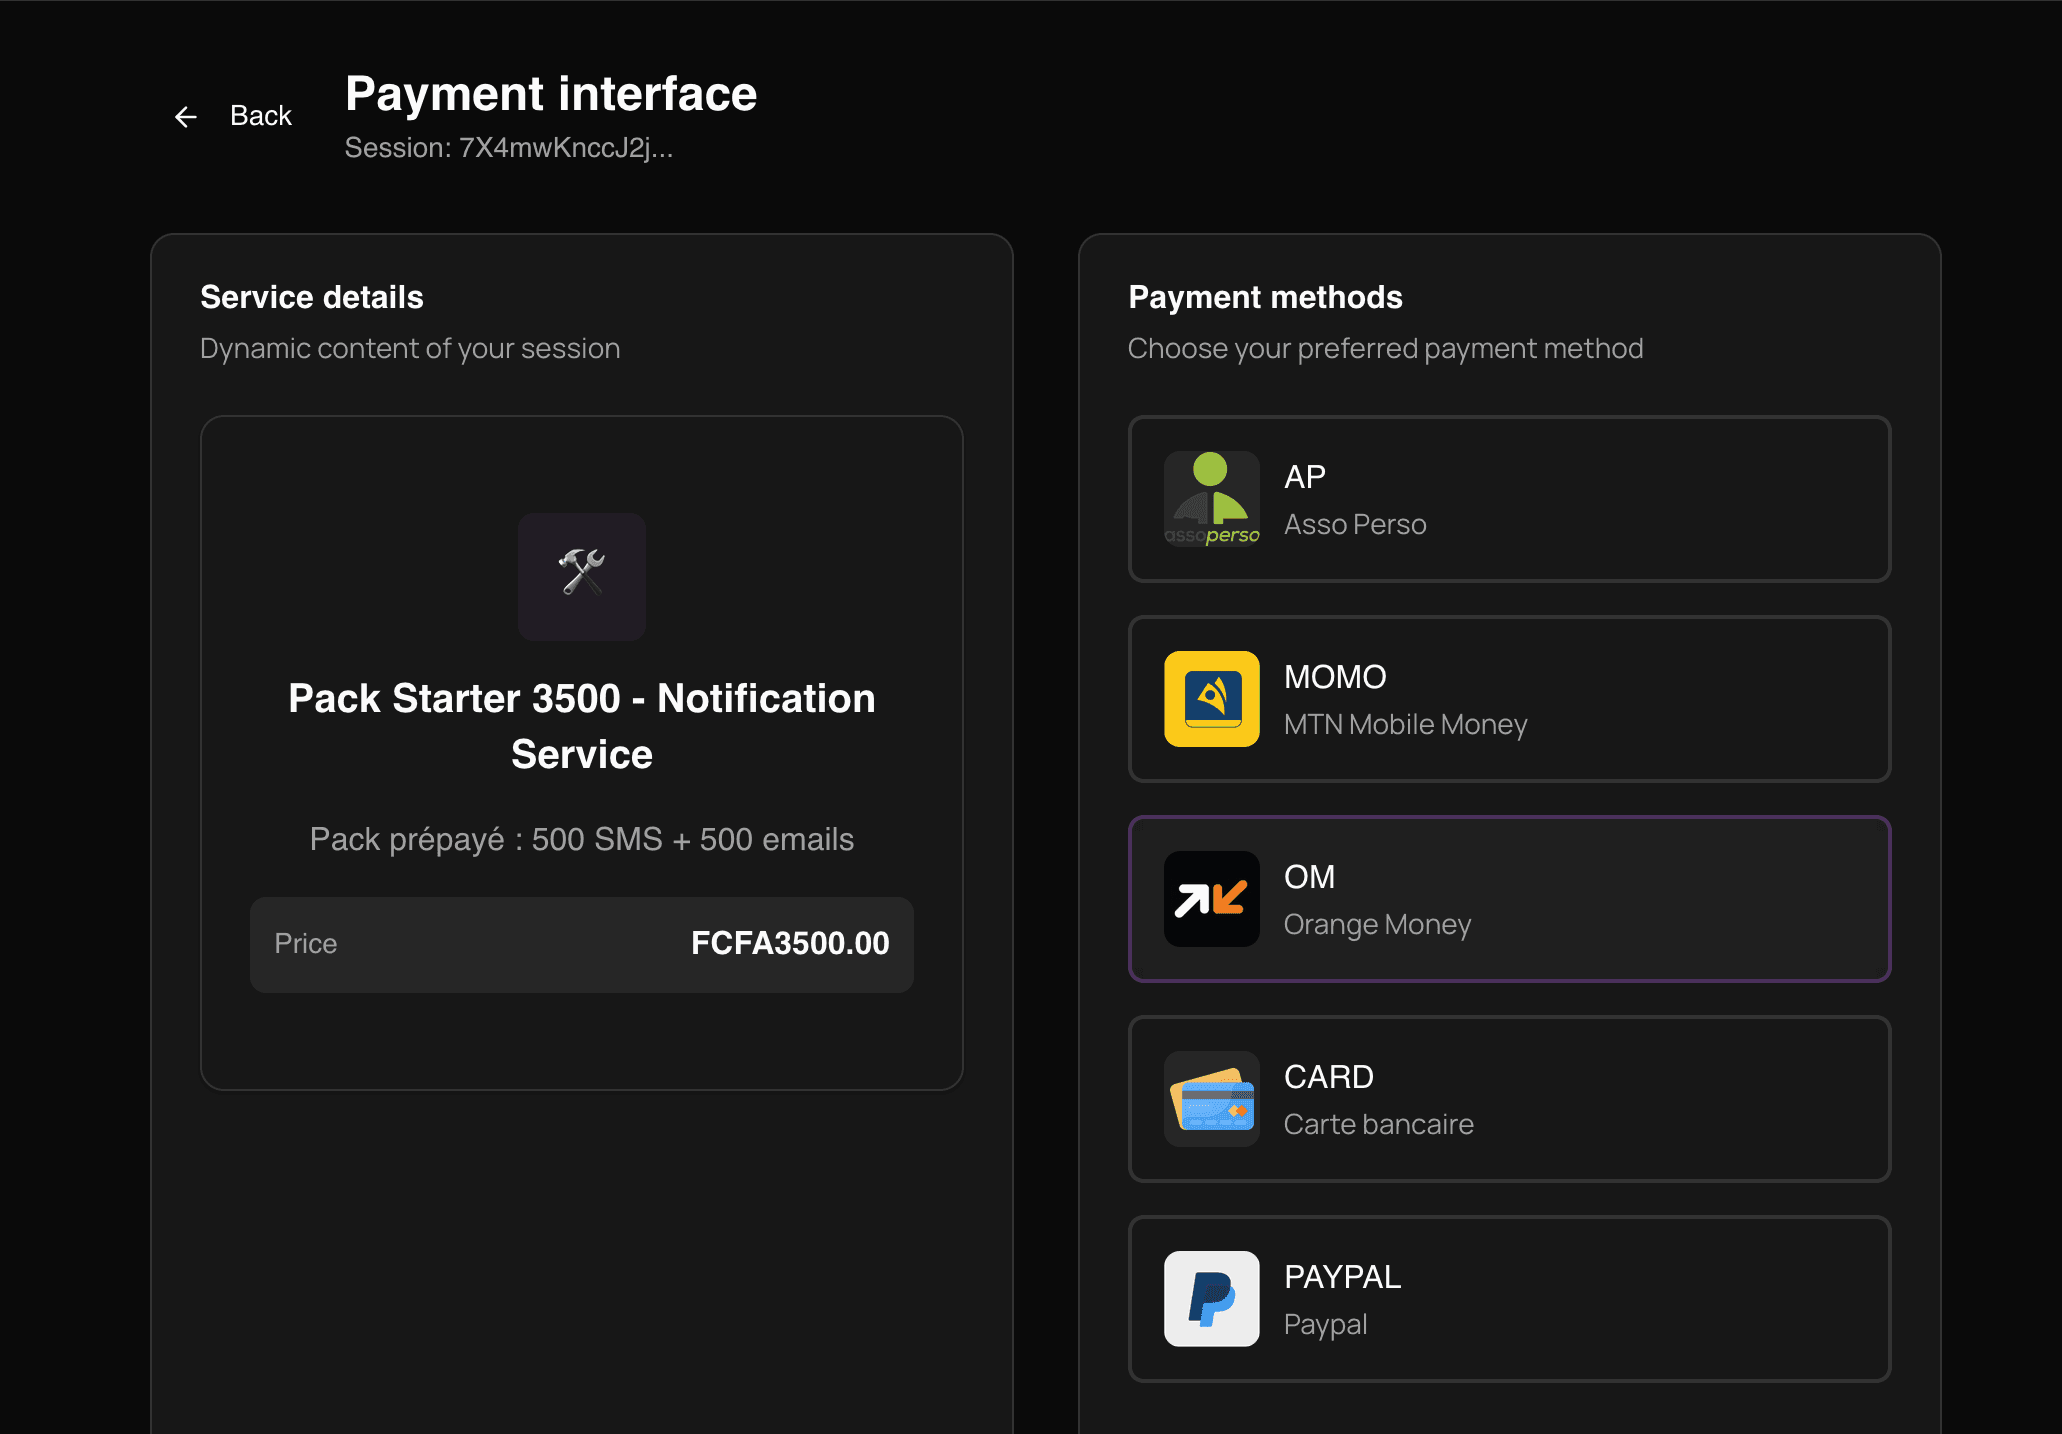Click the Asso Perso logo icon
The height and width of the screenshot is (1434, 2062).
click(x=1212, y=499)
